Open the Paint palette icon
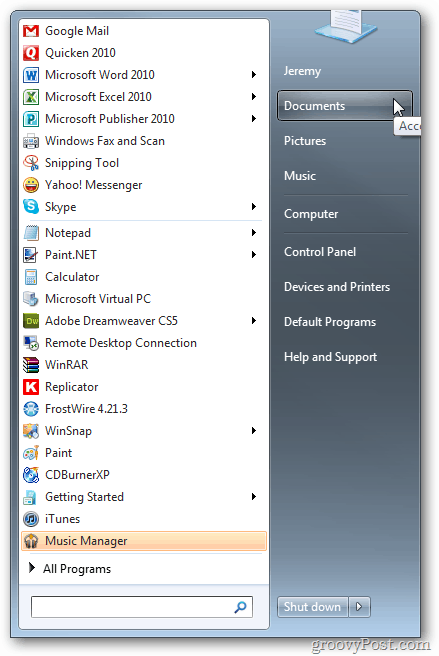Screen dimensions: 439x656 click(x=31, y=453)
